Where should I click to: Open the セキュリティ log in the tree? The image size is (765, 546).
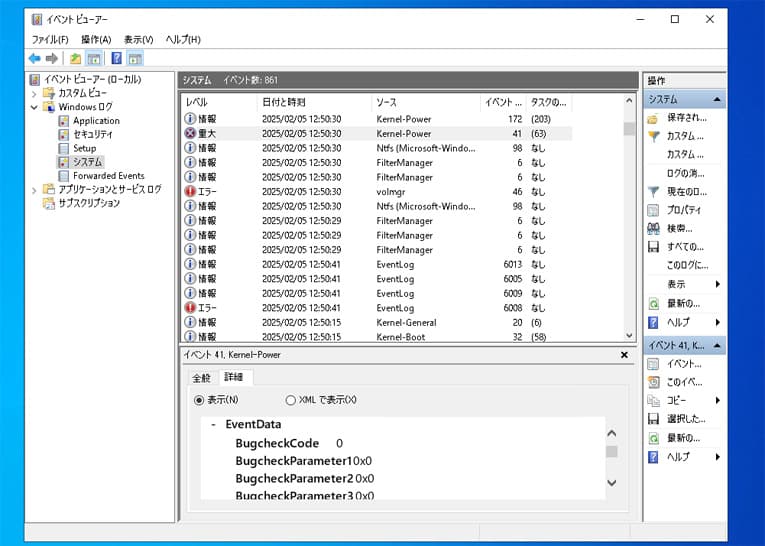click(x=92, y=134)
